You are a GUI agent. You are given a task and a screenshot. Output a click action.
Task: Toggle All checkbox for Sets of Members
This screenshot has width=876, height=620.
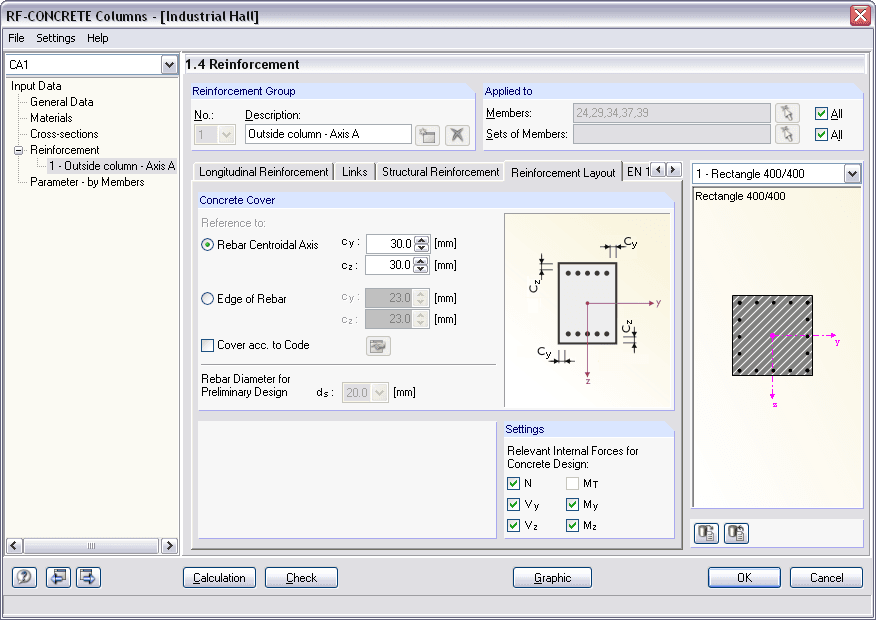click(x=821, y=135)
